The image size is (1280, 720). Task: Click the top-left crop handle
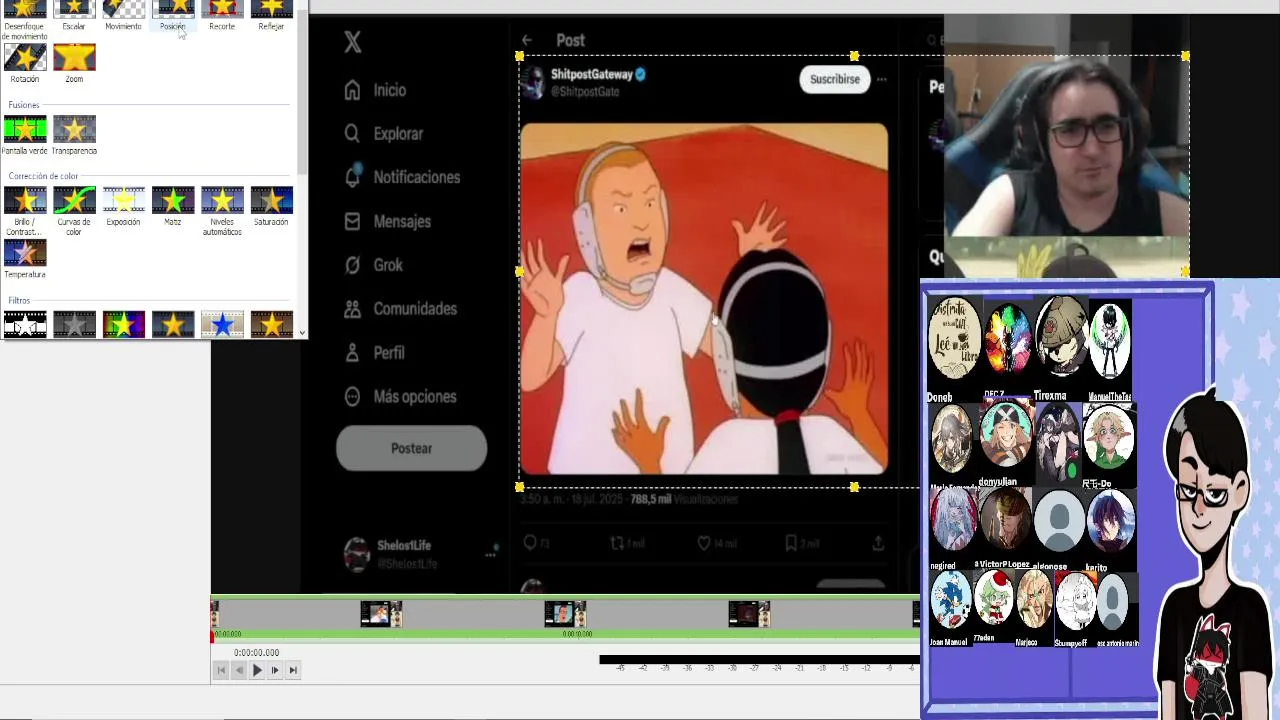coord(519,56)
